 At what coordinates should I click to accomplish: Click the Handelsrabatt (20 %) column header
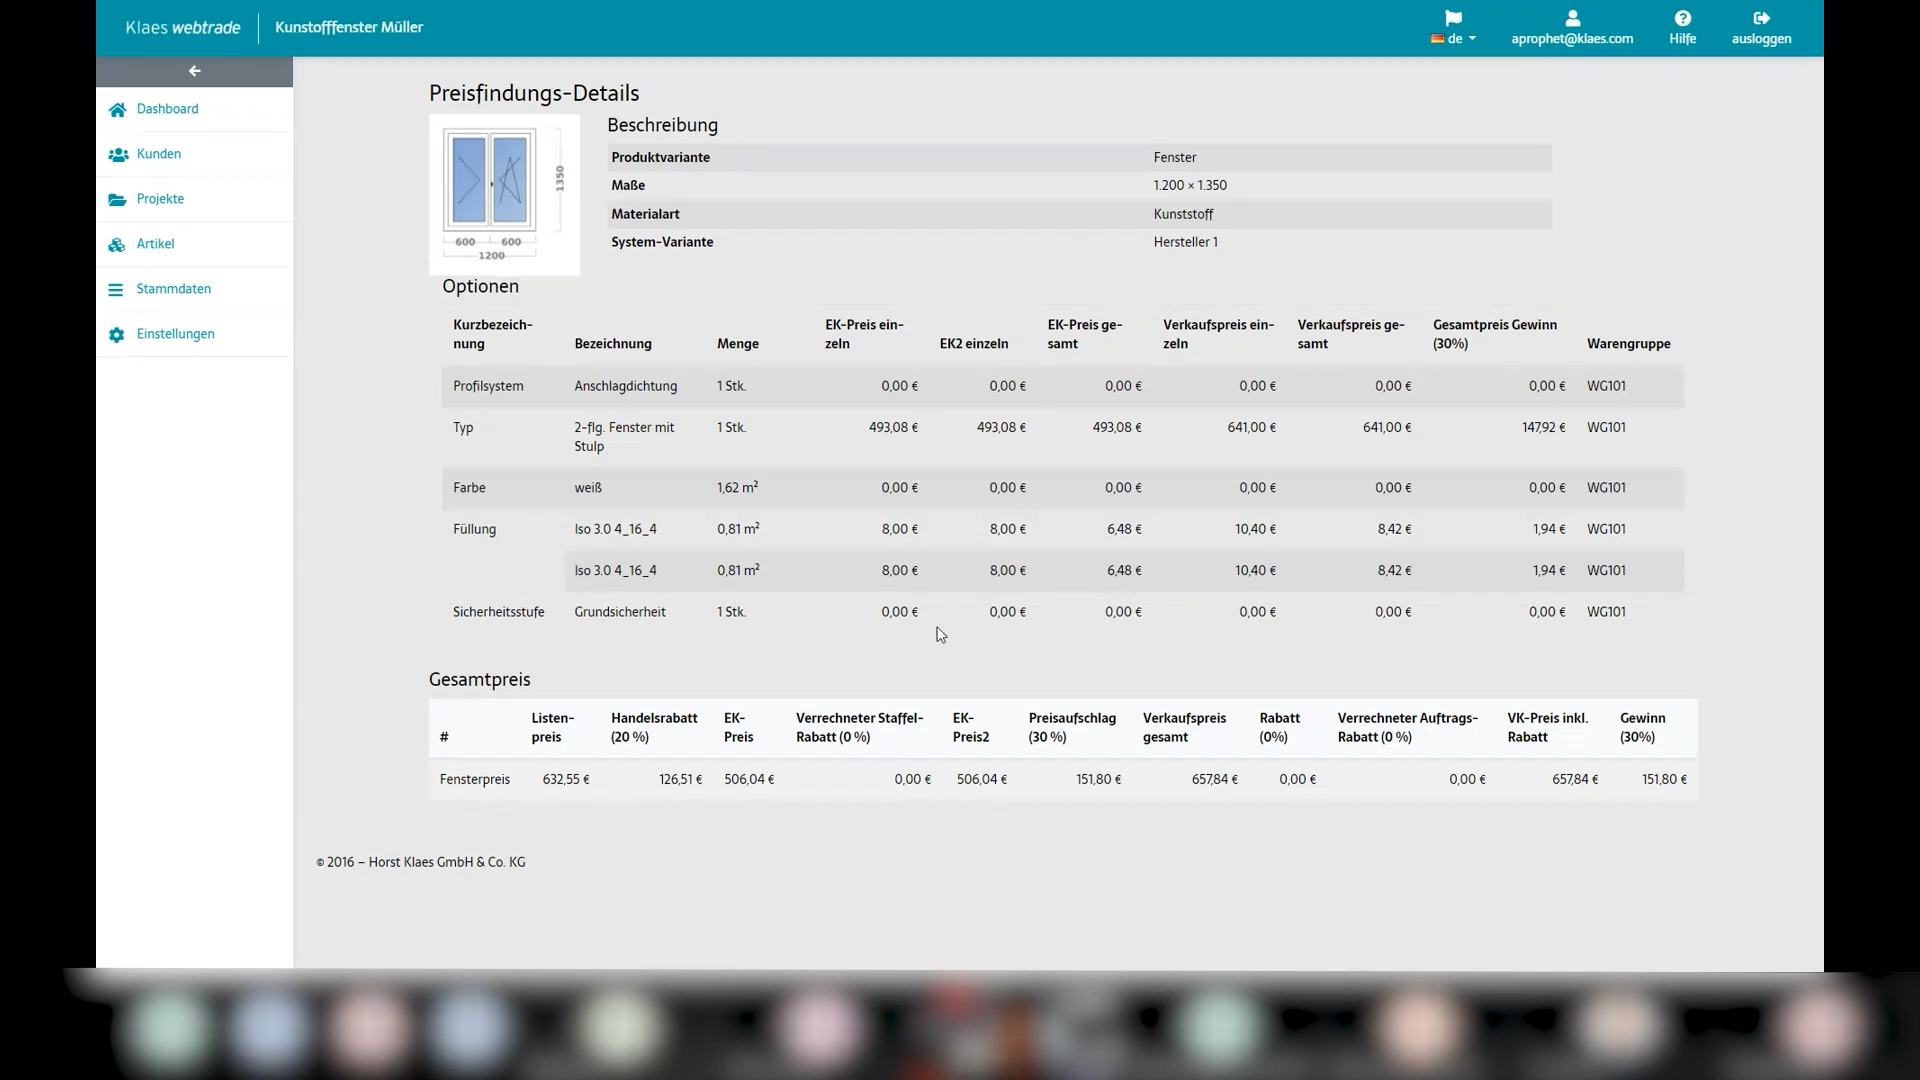point(654,728)
